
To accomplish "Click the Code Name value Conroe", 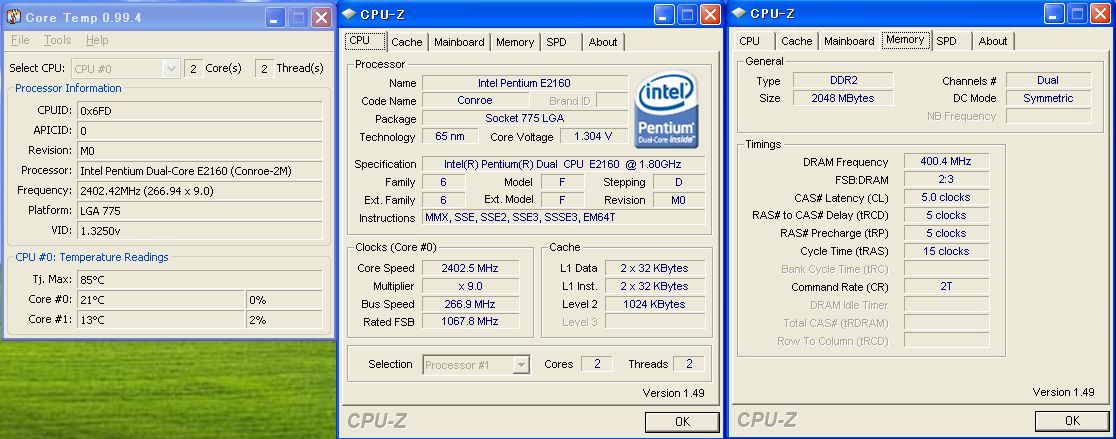I will tap(475, 100).
